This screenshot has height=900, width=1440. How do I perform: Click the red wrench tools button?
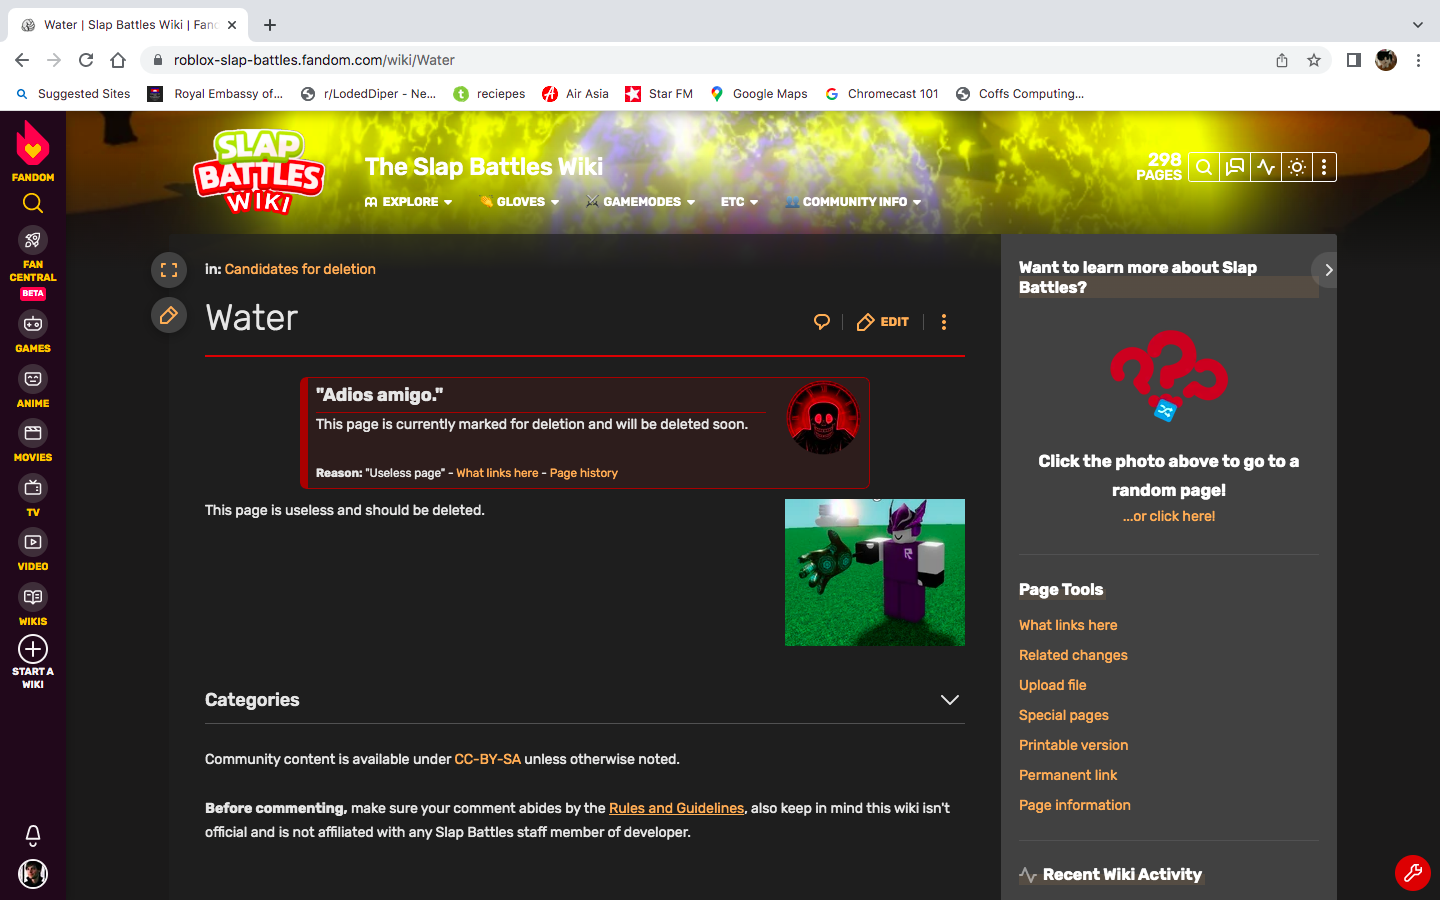tap(1413, 873)
